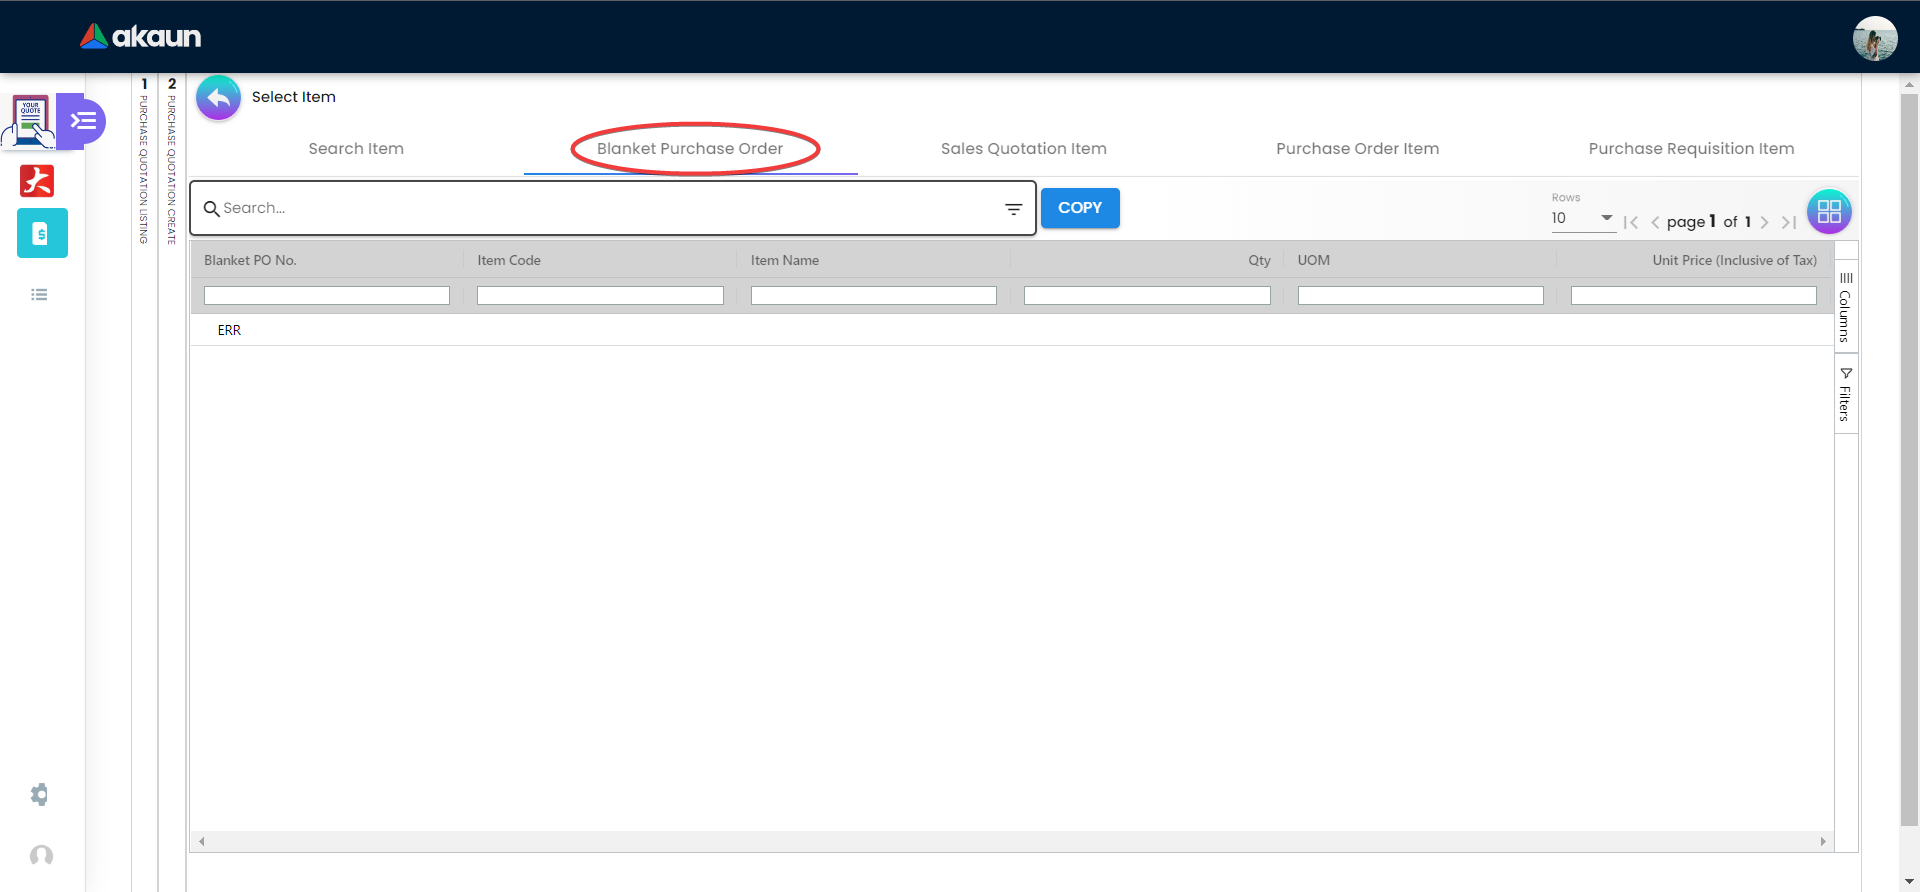
Task: Click the horizontal scrollbar right arrow
Action: (x=1823, y=842)
